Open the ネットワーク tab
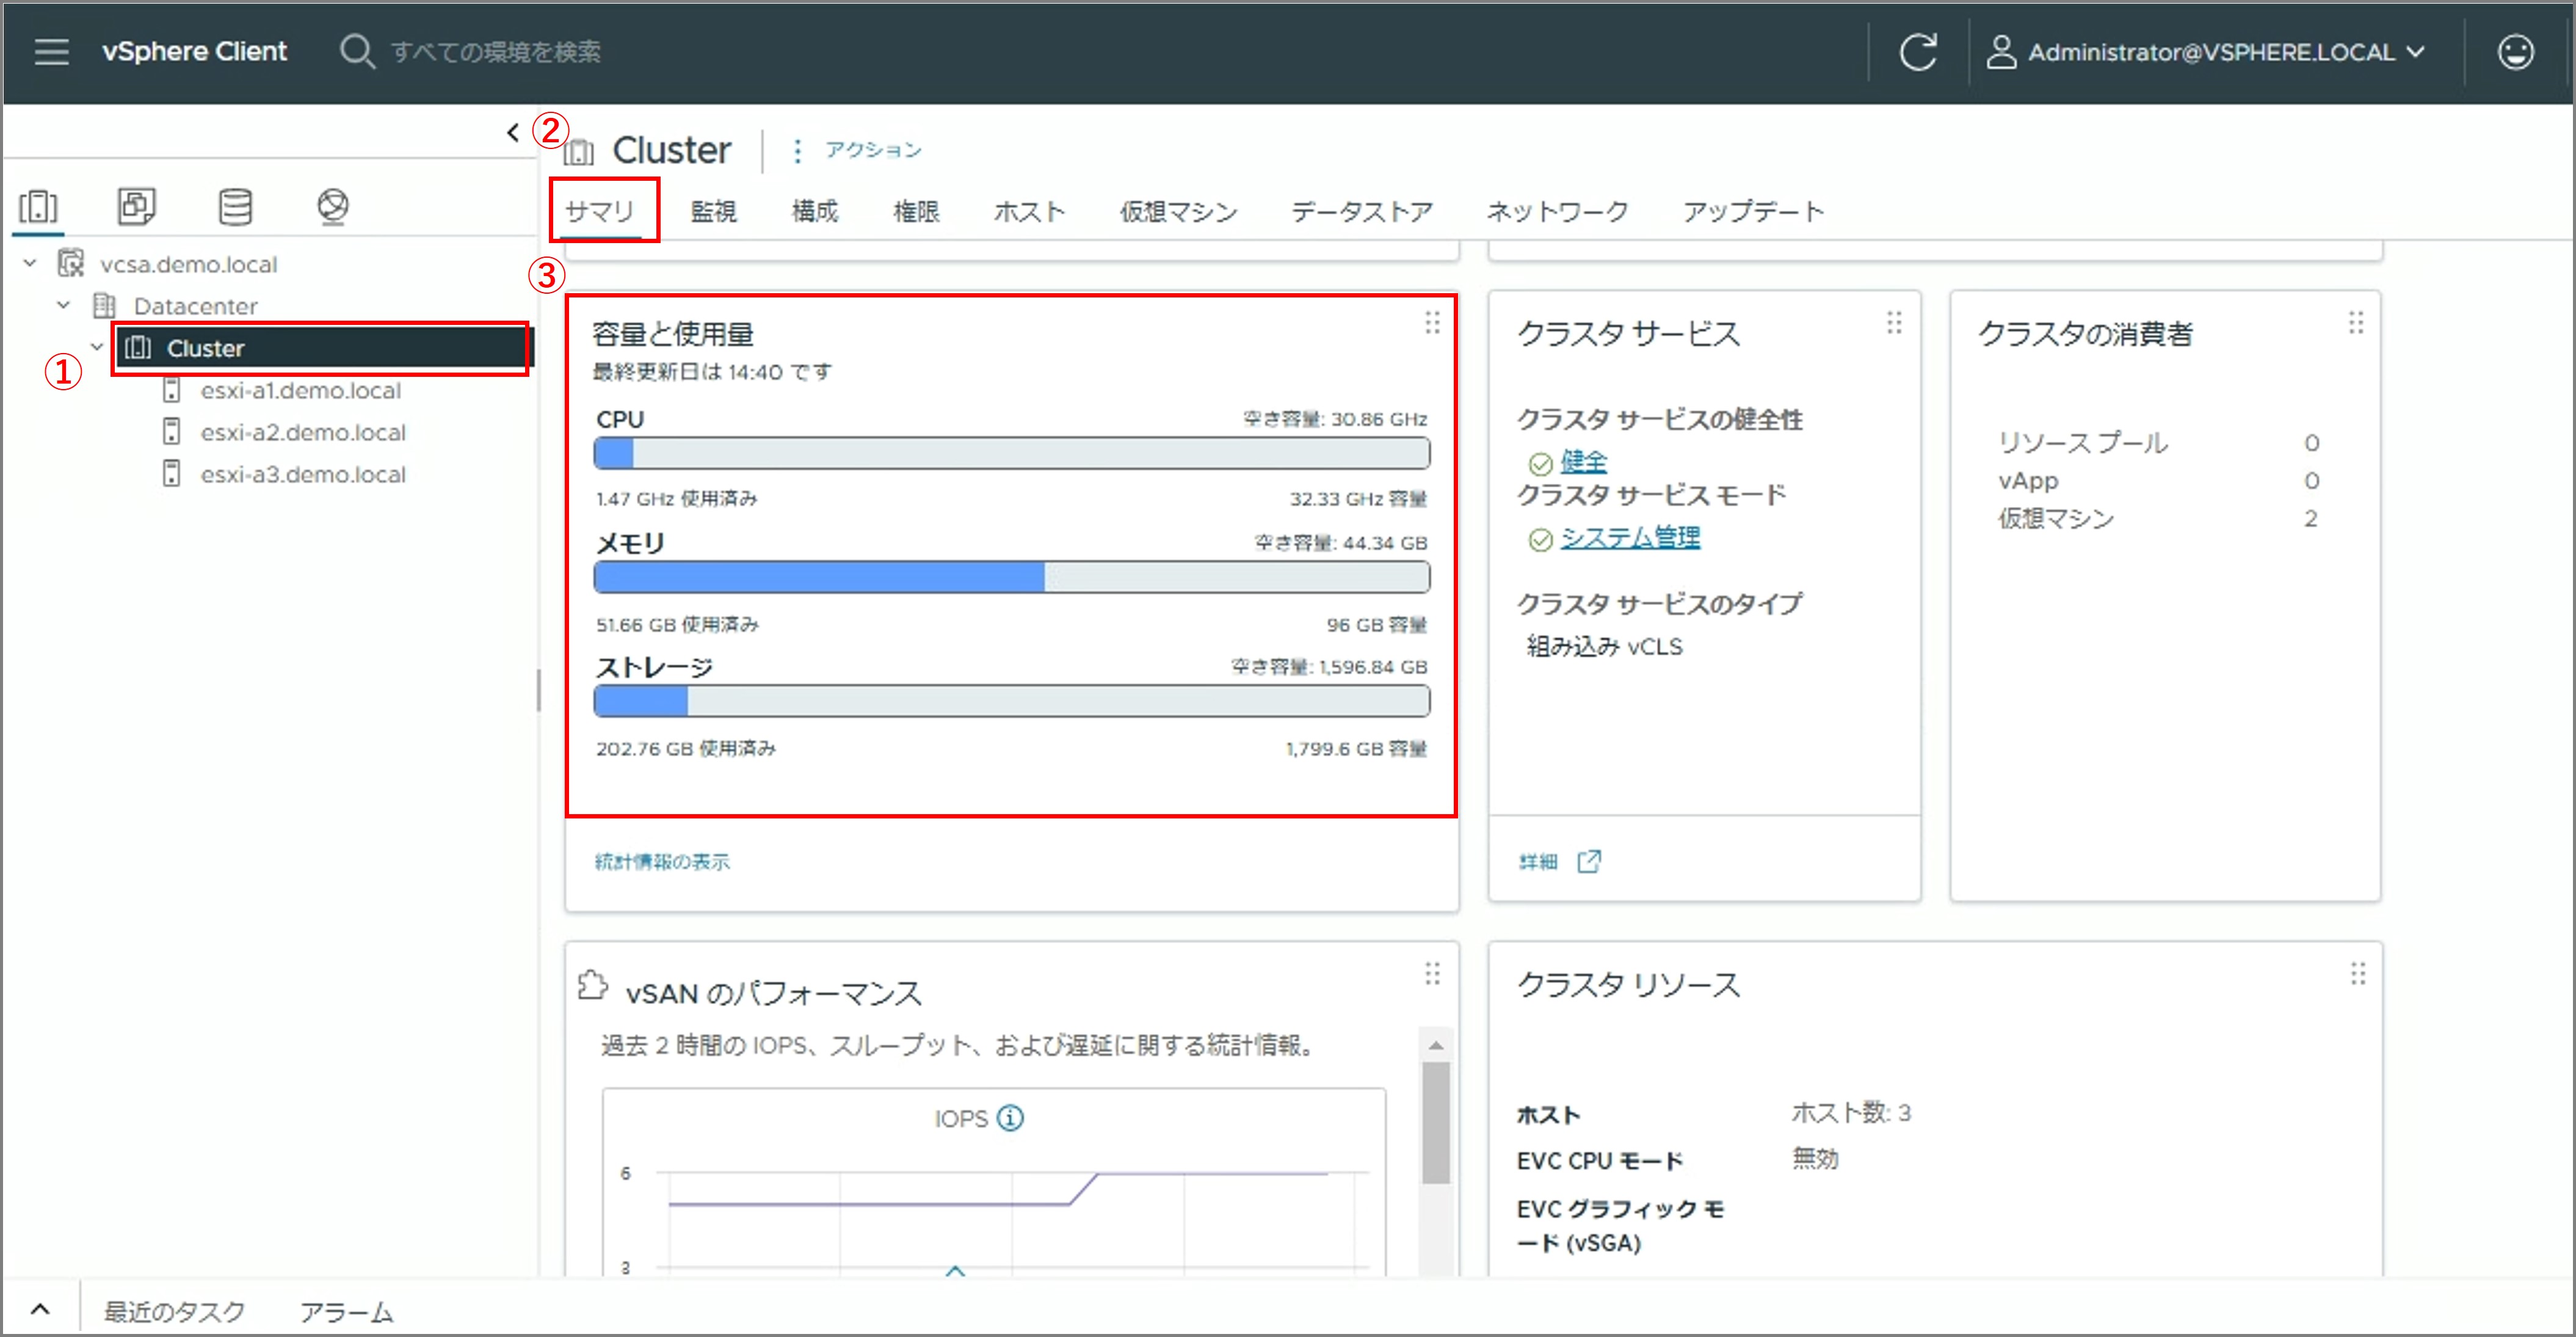The width and height of the screenshot is (2576, 1337). (1558, 211)
